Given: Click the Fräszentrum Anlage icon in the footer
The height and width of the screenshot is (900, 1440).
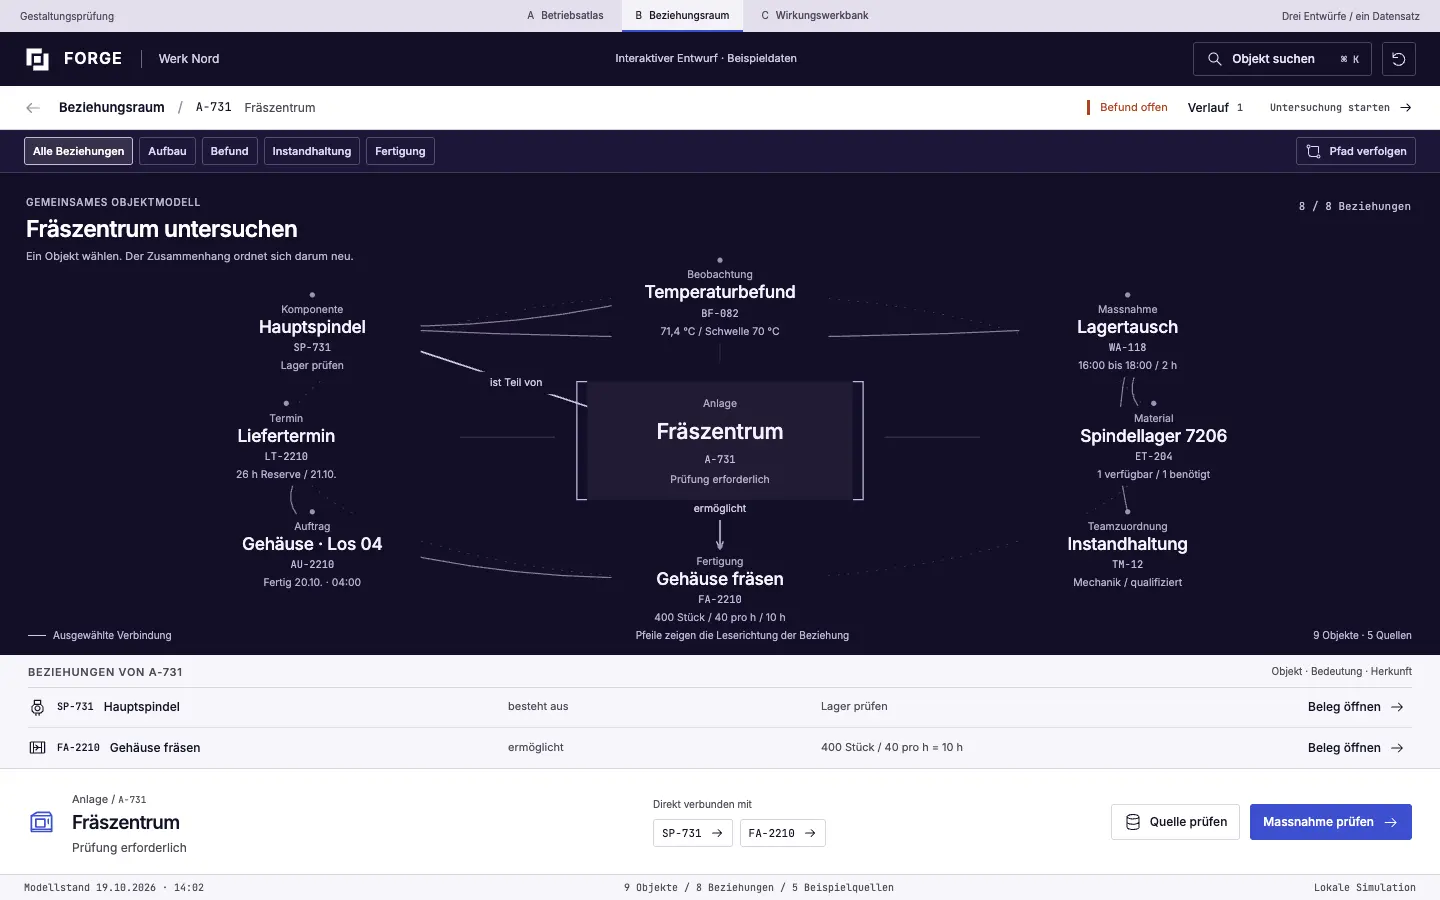Looking at the screenshot, I should [x=41, y=822].
